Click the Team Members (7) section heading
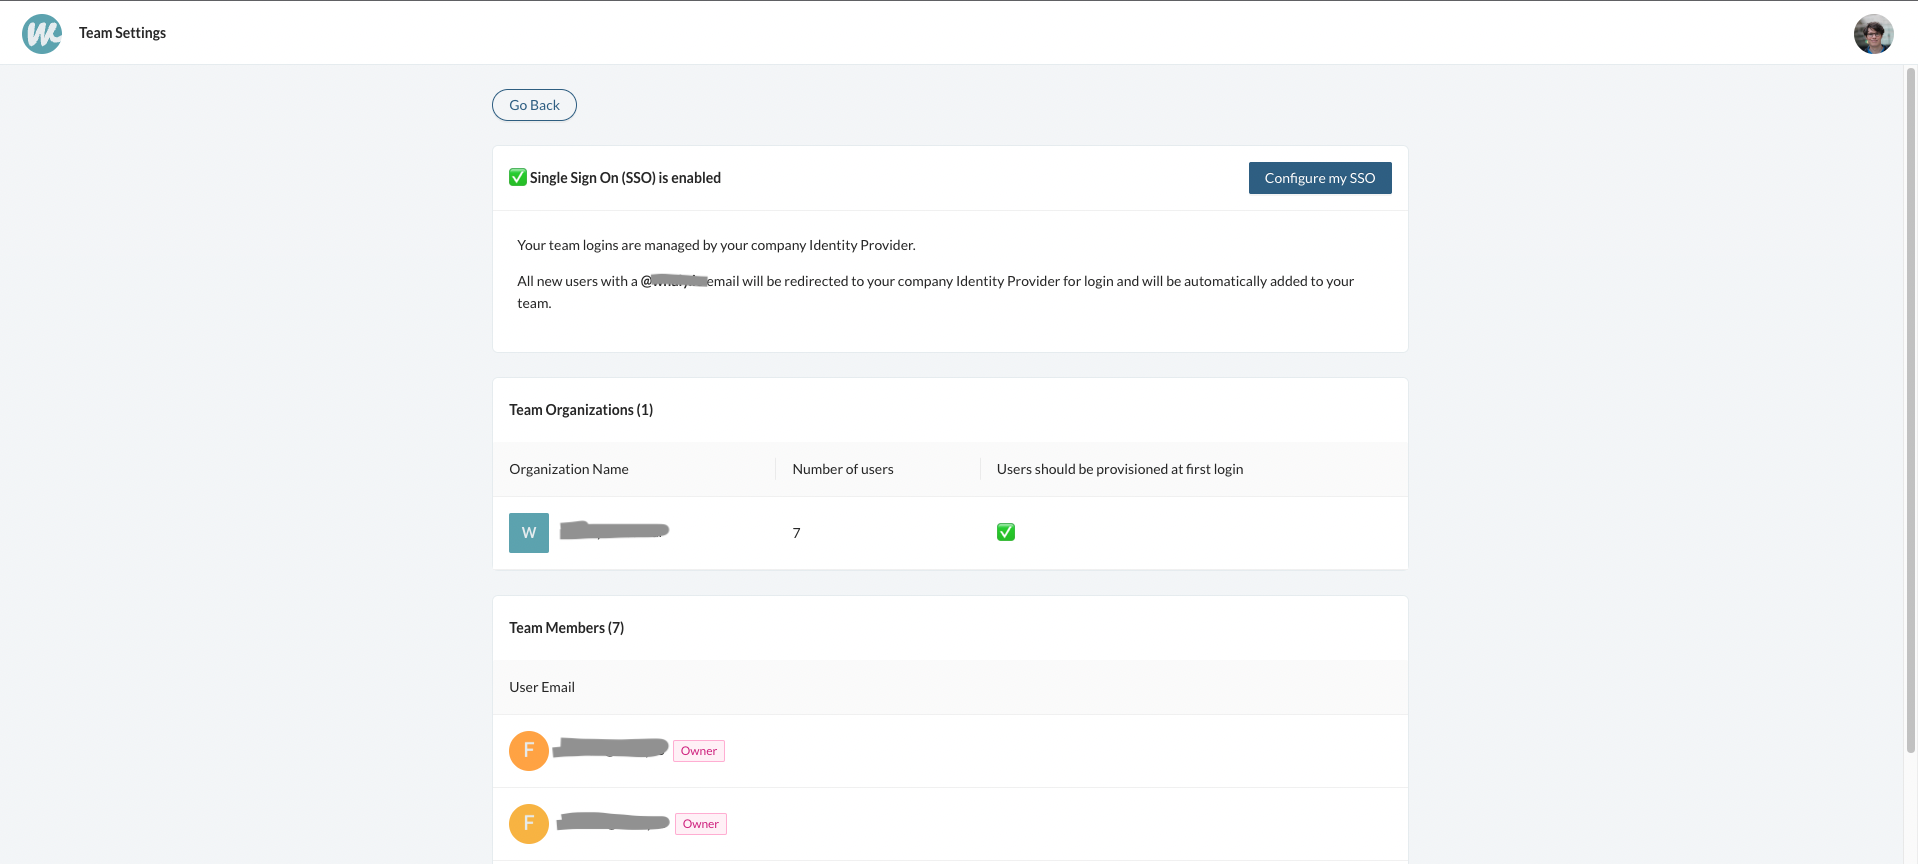1918x864 pixels. [x=566, y=628]
